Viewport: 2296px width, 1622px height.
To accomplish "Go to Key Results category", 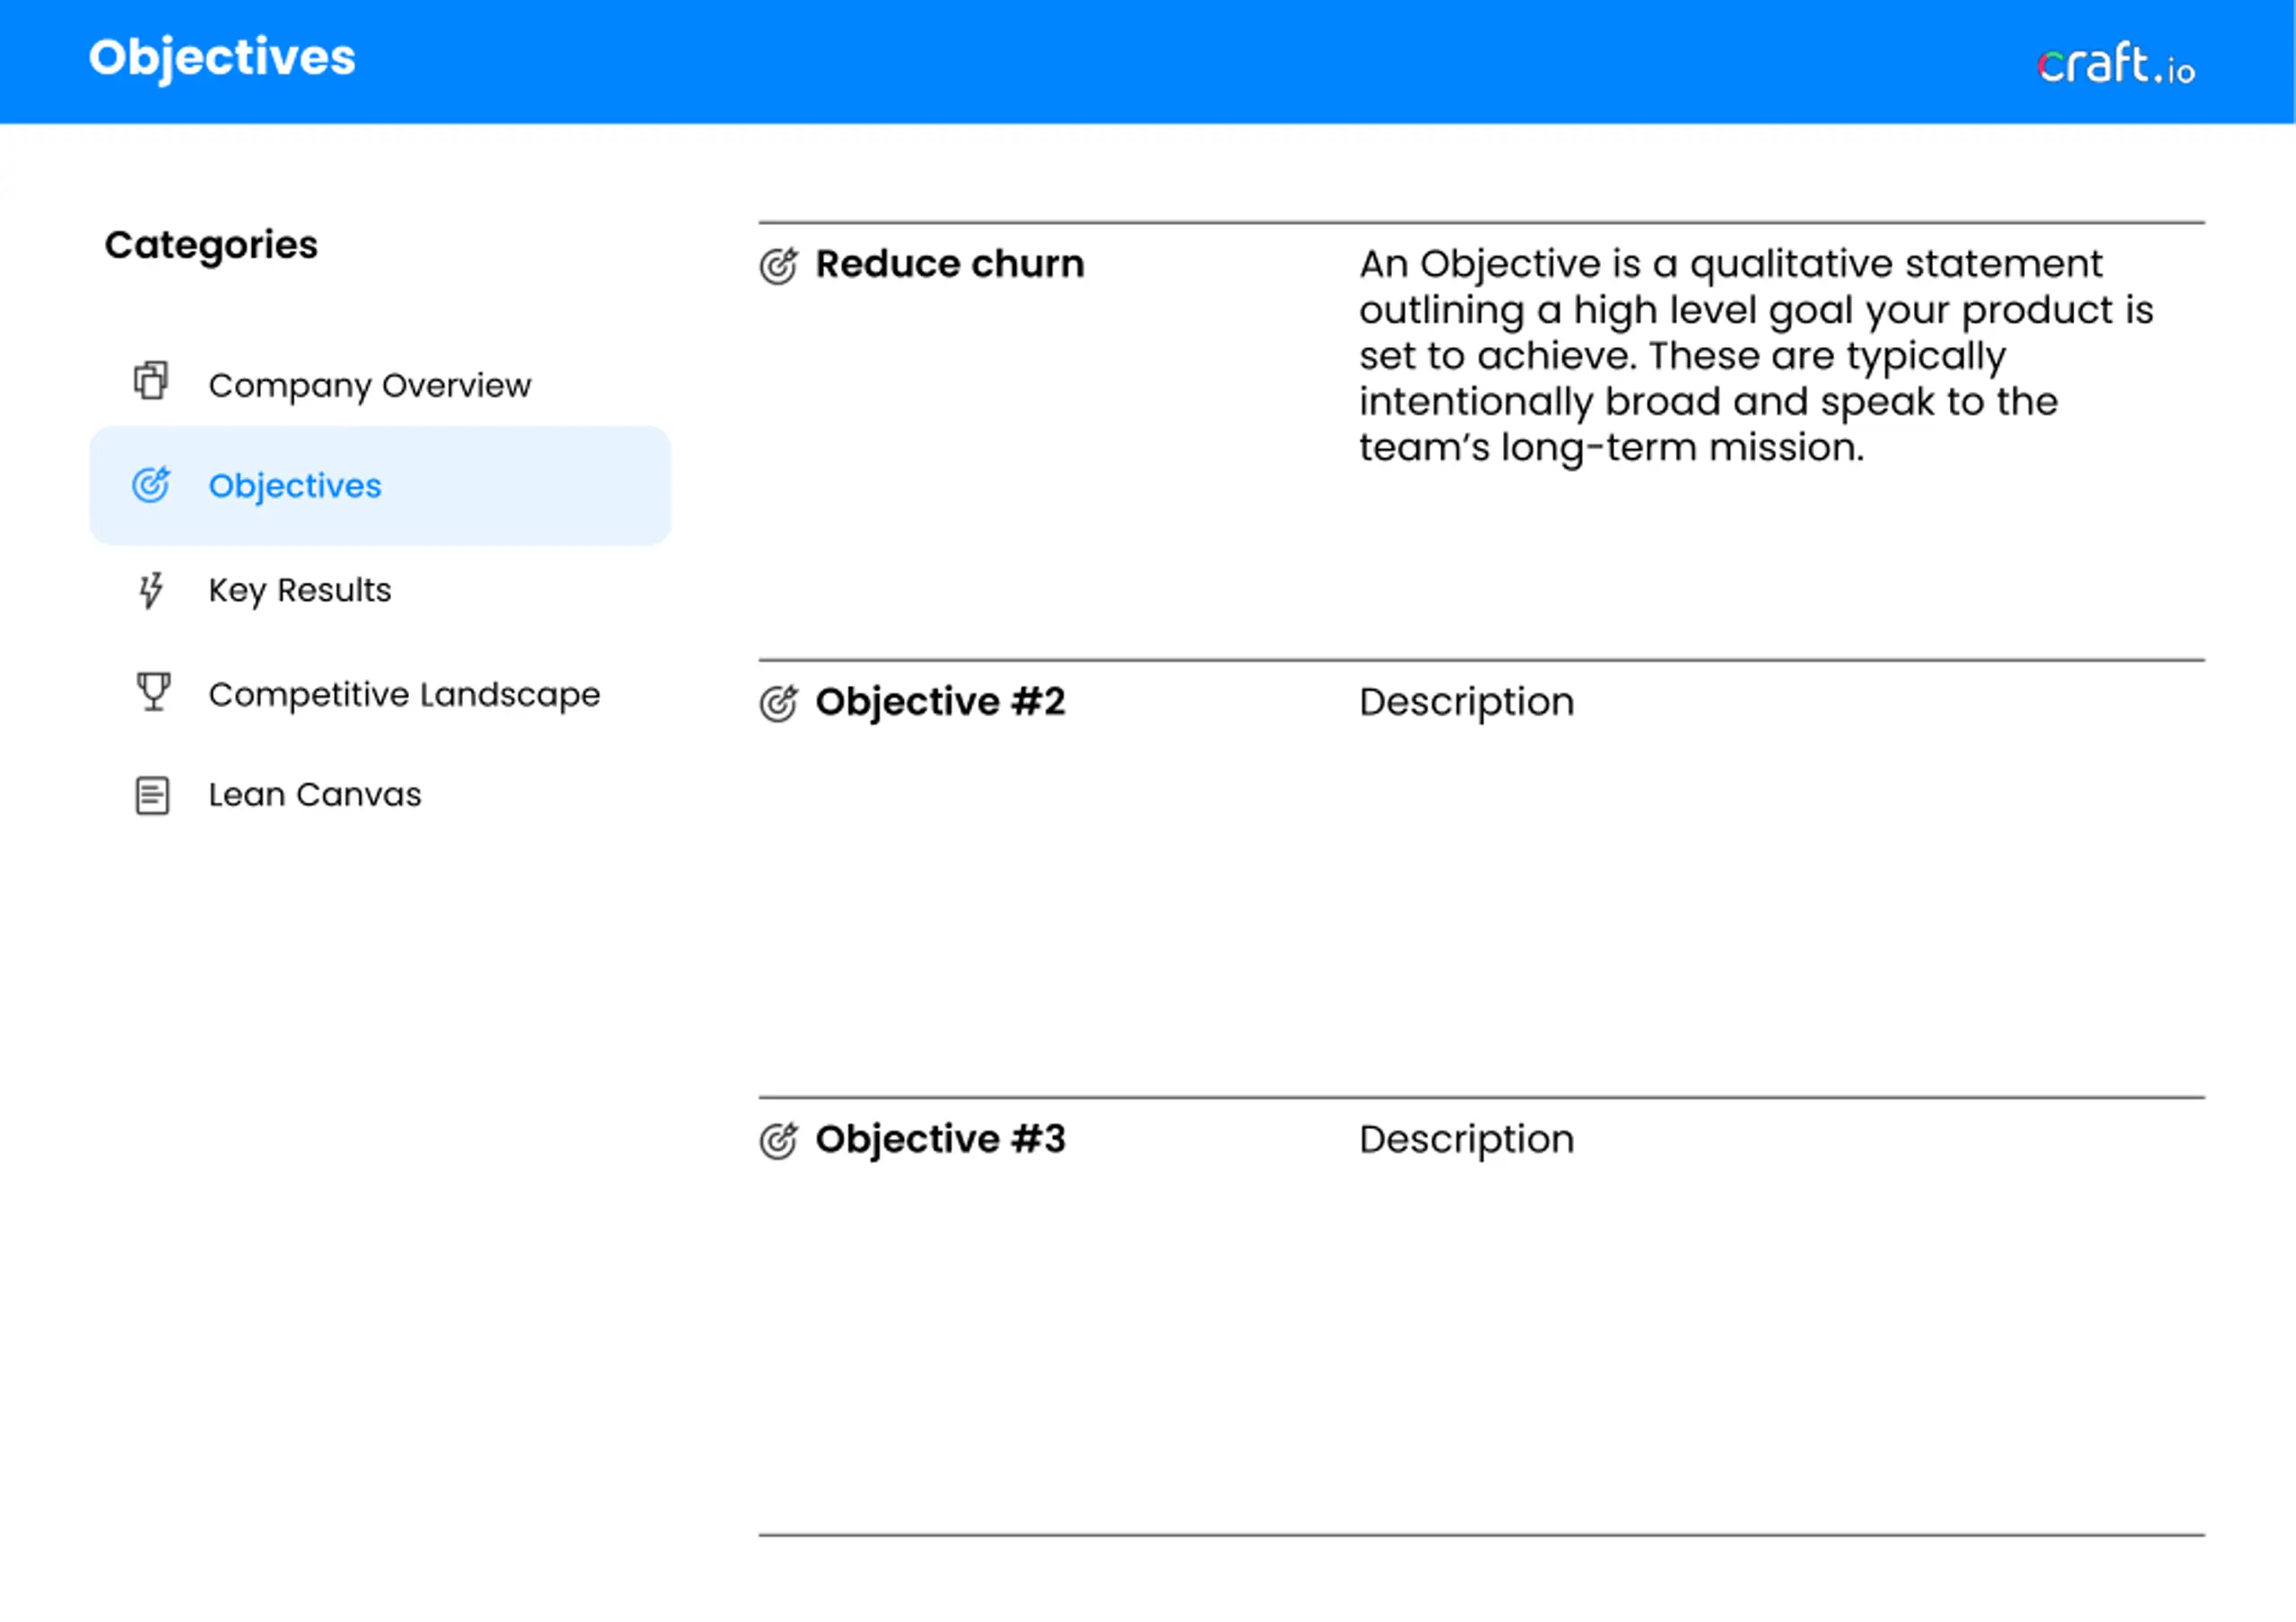I will (300, 590).
